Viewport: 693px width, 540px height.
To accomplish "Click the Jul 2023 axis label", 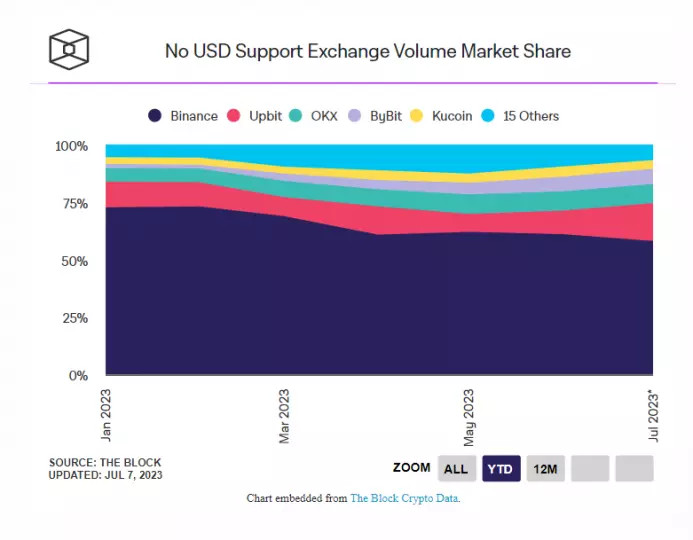I will pyautogui.click(x=652, y=416).
